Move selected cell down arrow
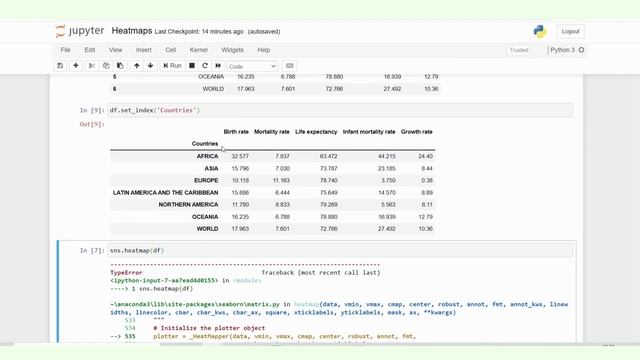Screen dimensions: 640x360 (151, 66)
